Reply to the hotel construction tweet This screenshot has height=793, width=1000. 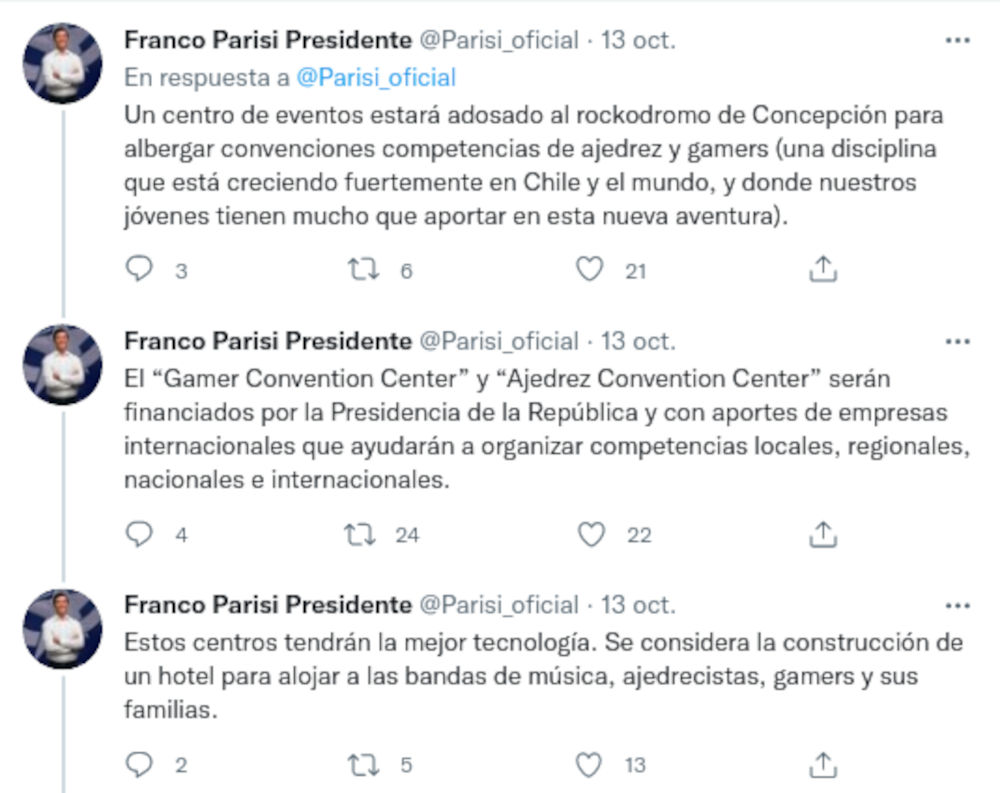click(140, 765)
